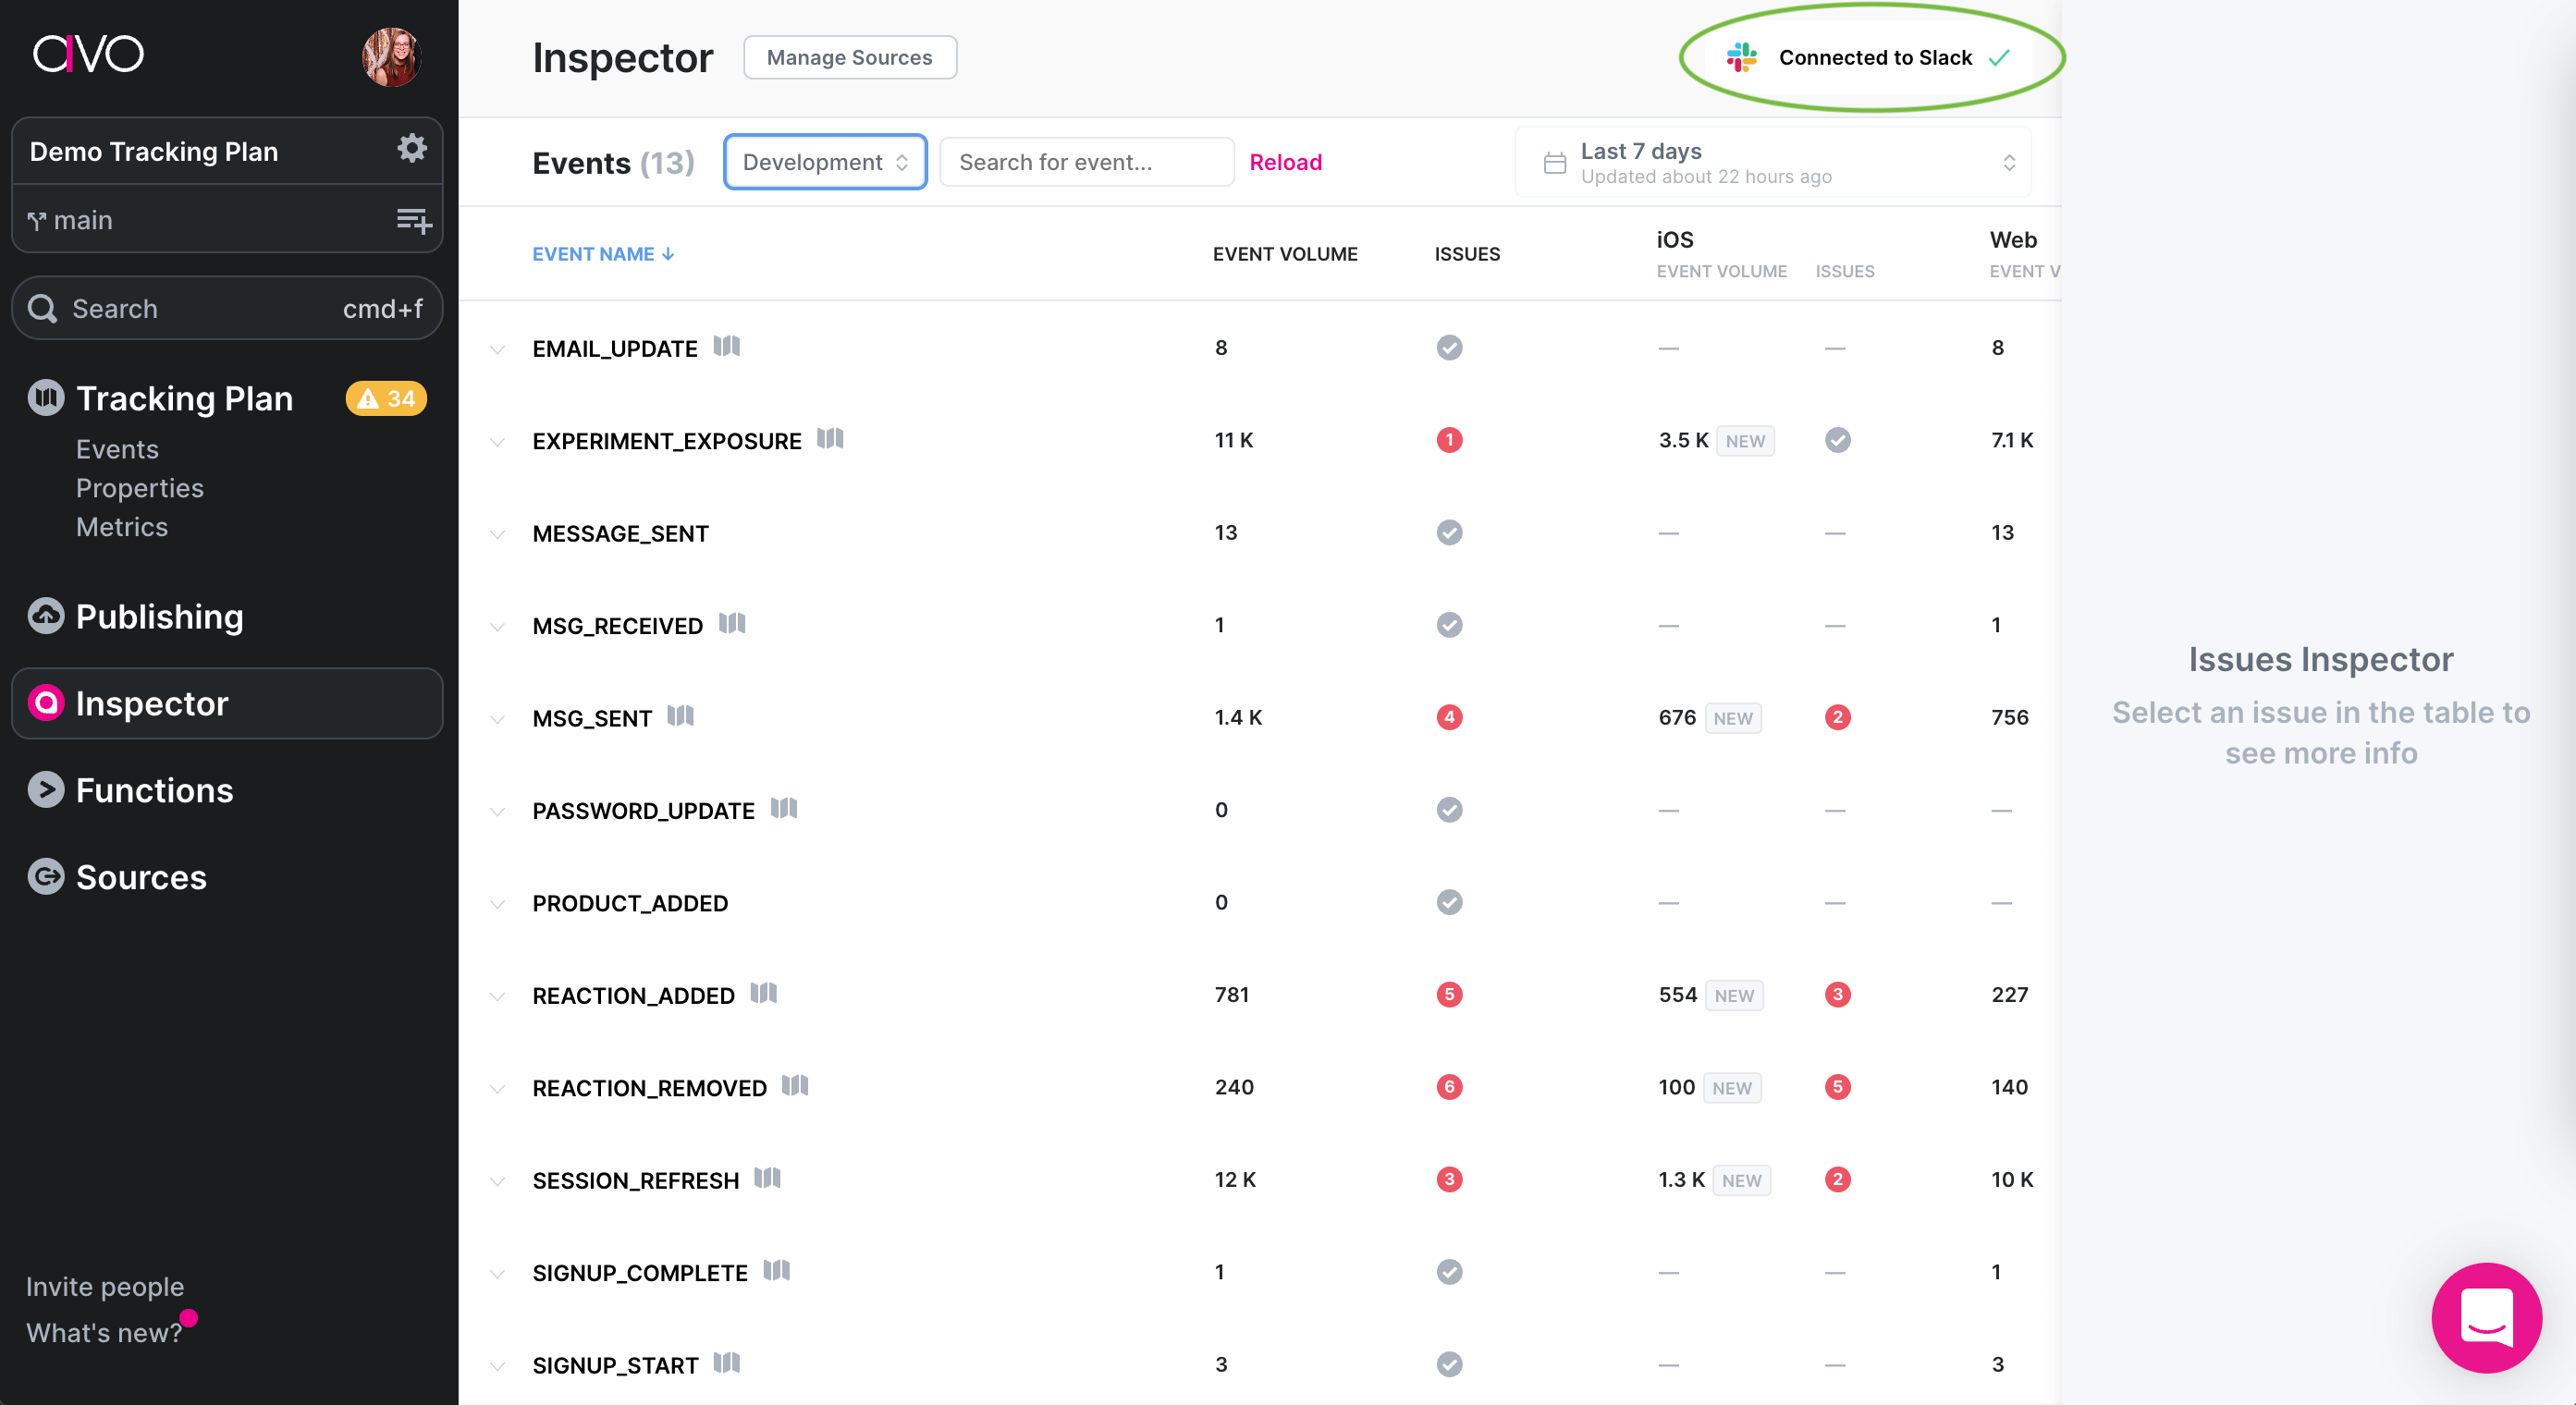Open tracking plan settings gear

(411, 149)
